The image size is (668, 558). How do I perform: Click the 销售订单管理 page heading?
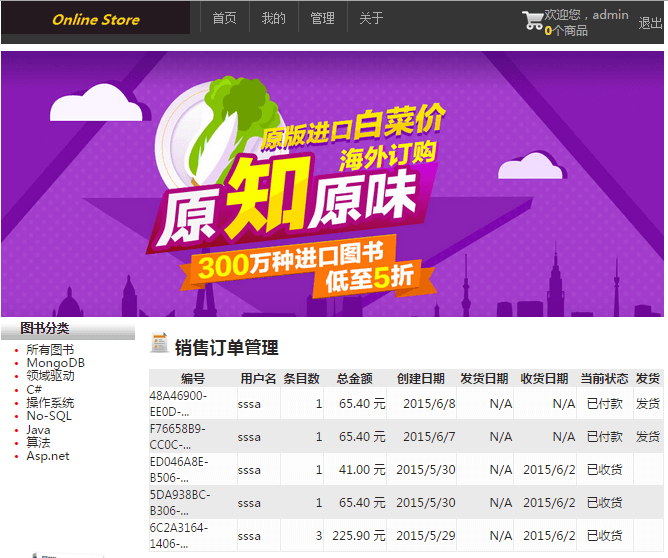(x=227, y=347)
